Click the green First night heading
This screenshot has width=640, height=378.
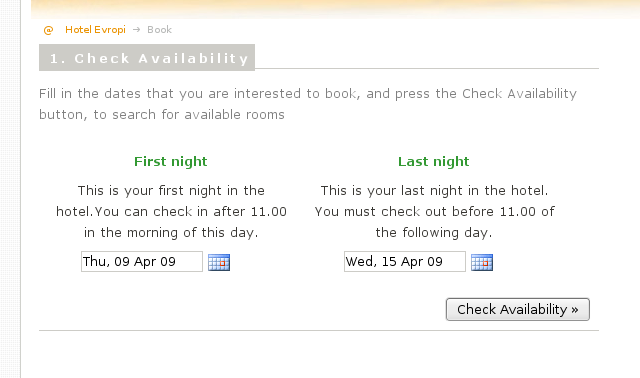point(171,162)
